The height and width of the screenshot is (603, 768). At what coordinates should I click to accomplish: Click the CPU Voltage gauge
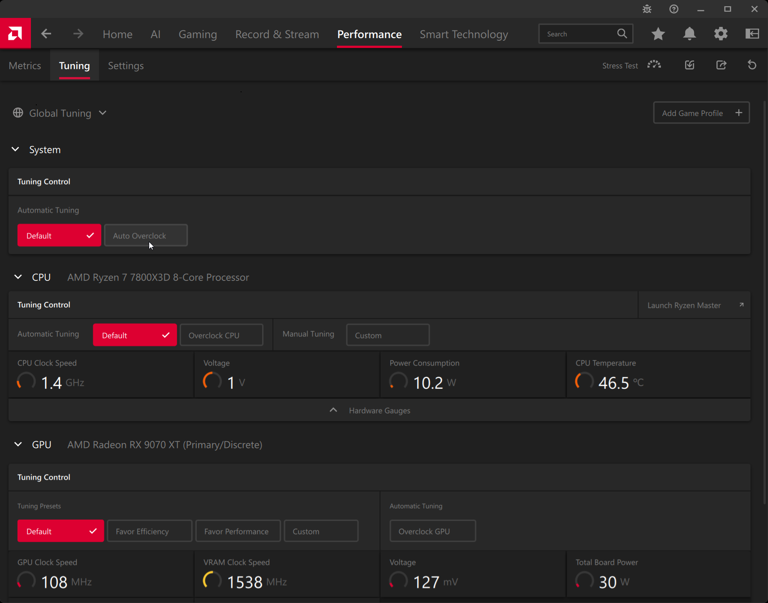pyautogui.click(x=213, y=382)
